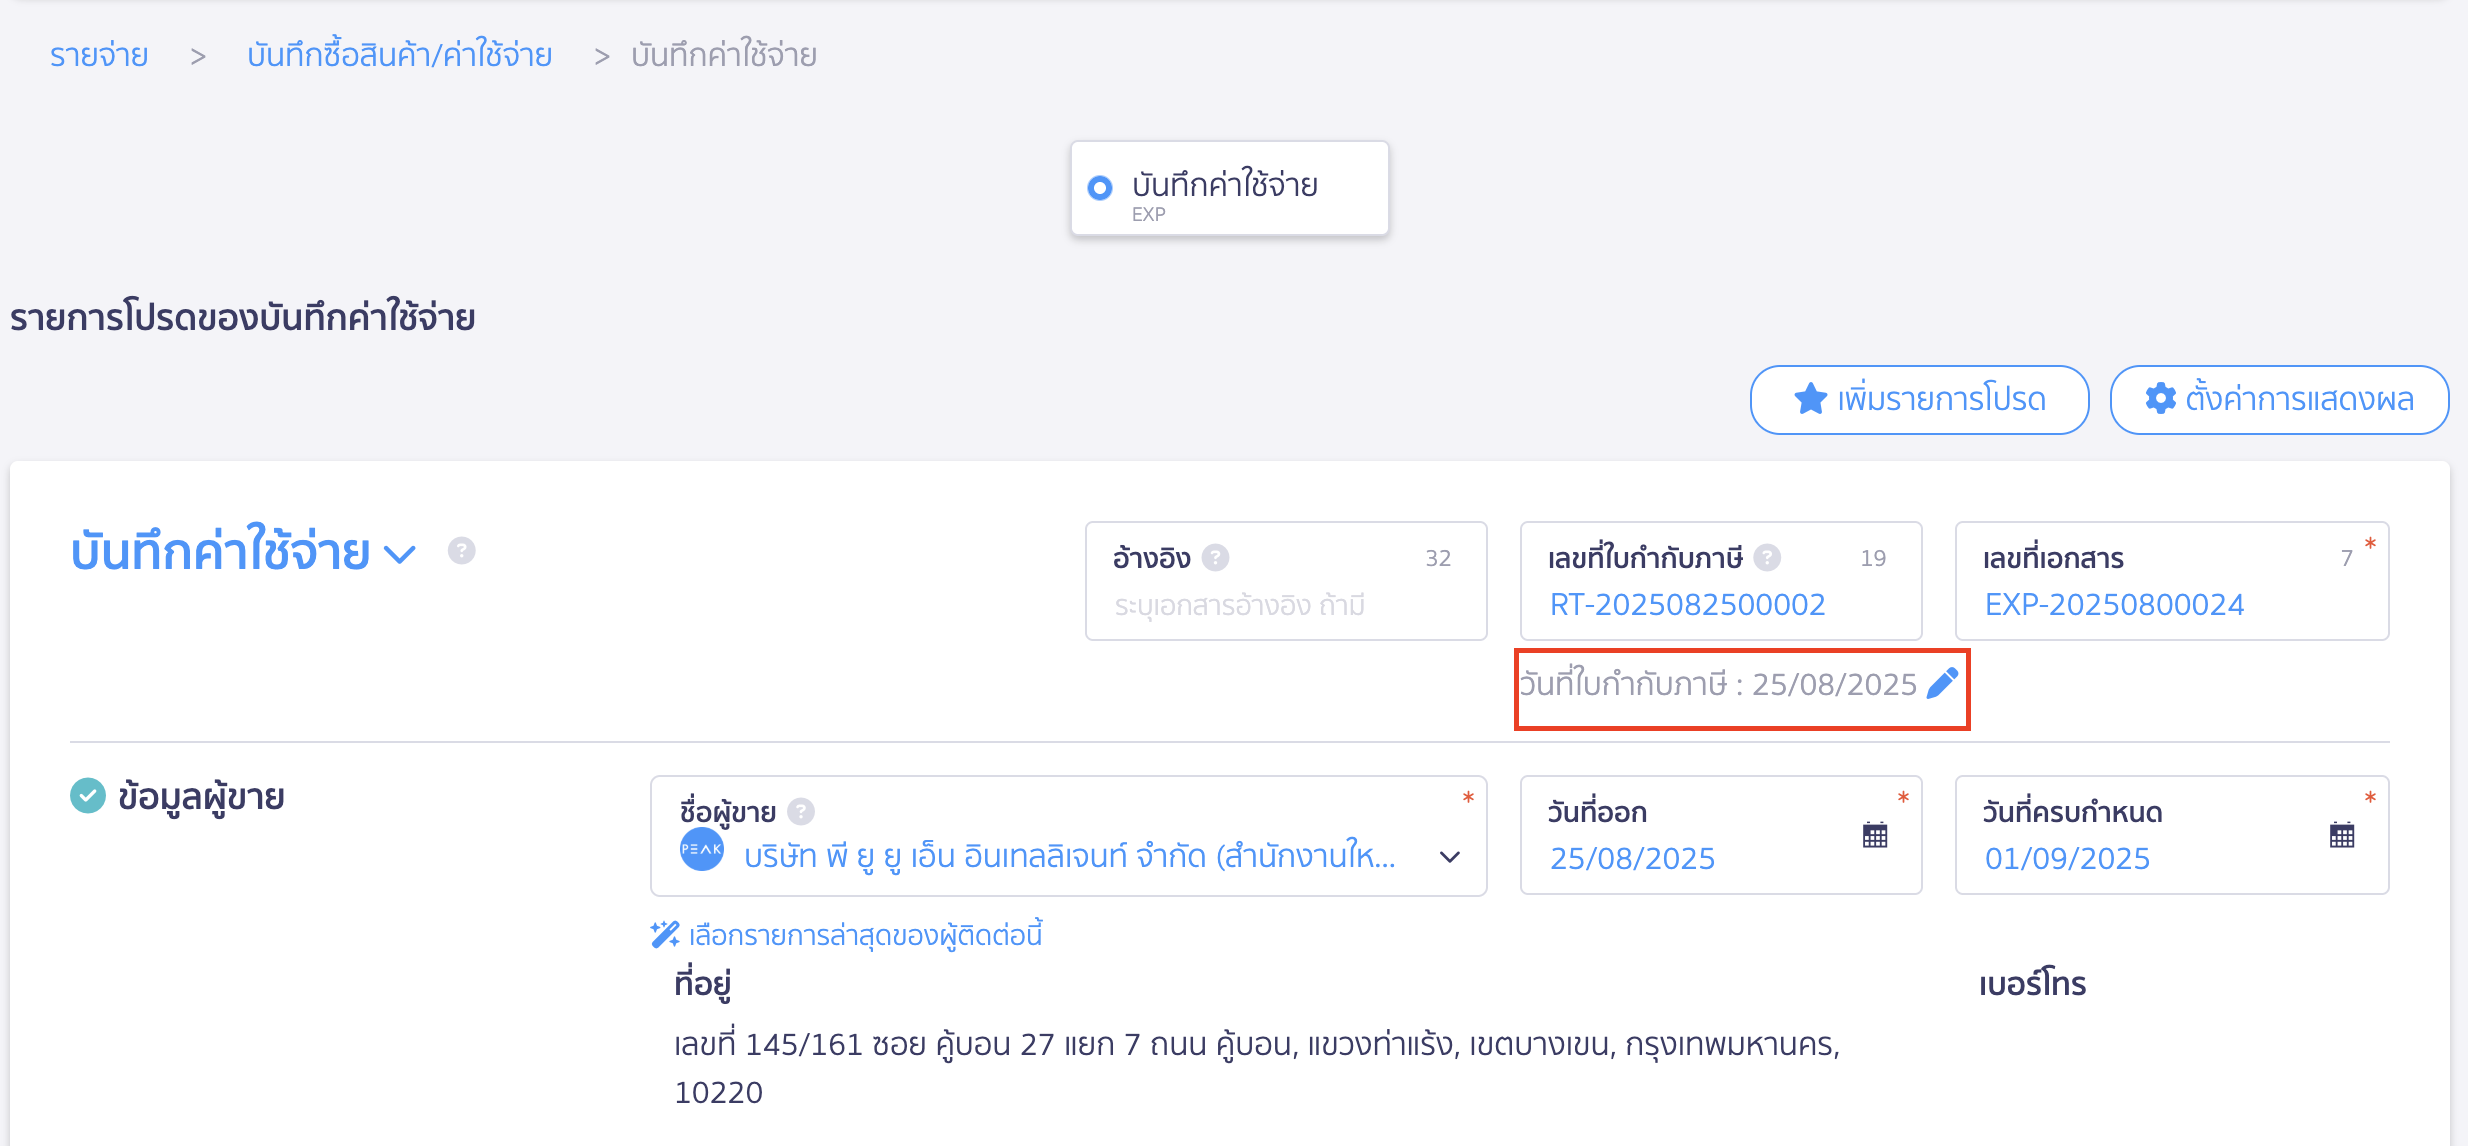The height and width of the screenshot is (1146, 2468).
Task: Click the help icon next to อ้างอิง
Action: (x=1215, y=558)
